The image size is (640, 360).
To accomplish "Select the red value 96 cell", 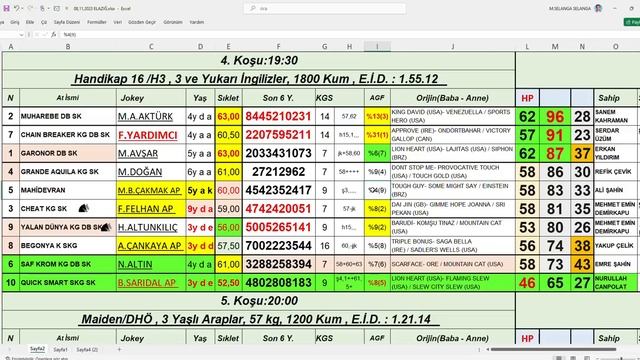I will coord(555,117).
